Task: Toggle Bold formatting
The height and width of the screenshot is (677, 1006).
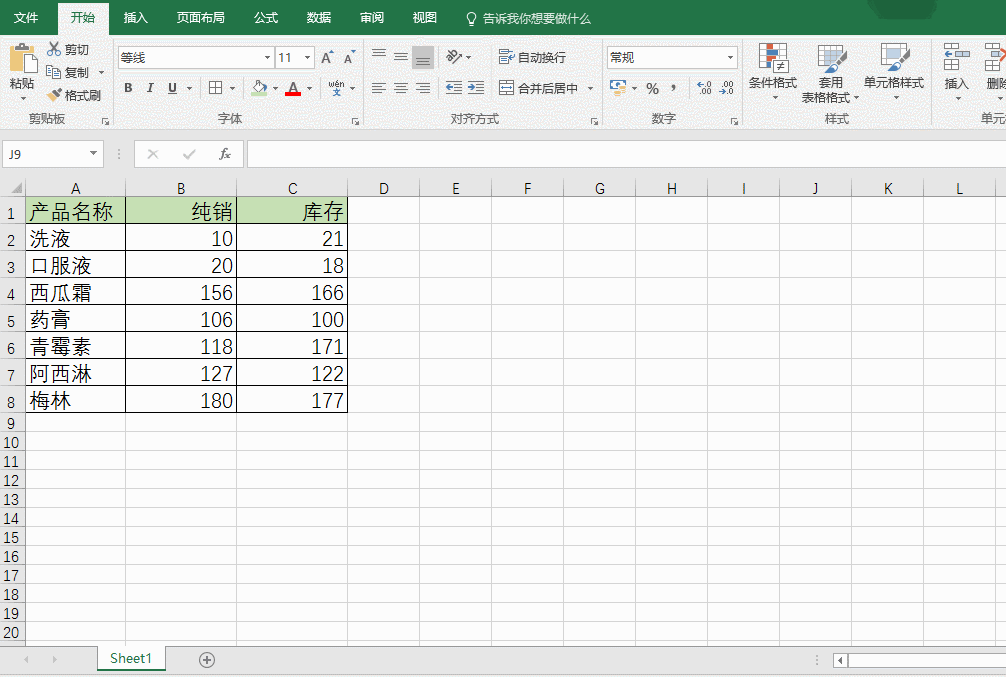Action: click(x=128, y=88)
